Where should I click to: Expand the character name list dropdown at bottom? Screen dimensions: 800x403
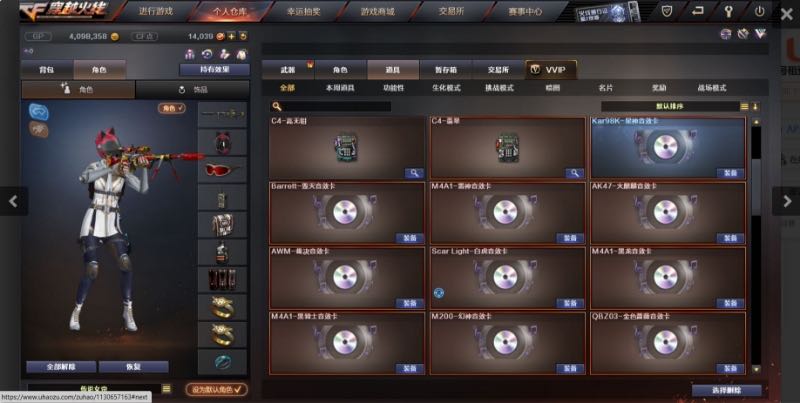point(166,389)
